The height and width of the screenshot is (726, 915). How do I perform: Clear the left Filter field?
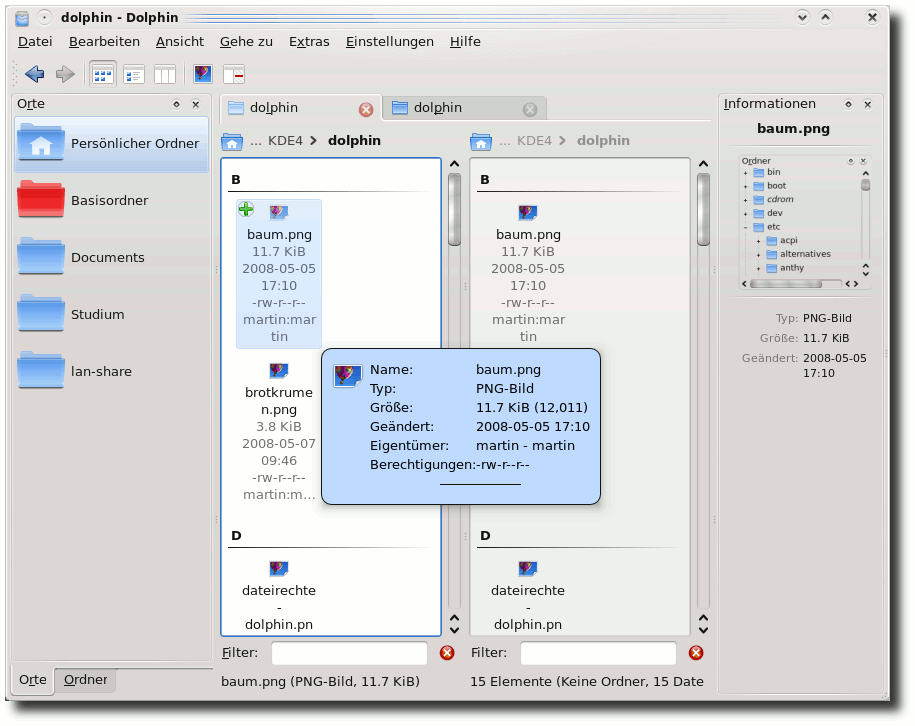tap(447, 652)
